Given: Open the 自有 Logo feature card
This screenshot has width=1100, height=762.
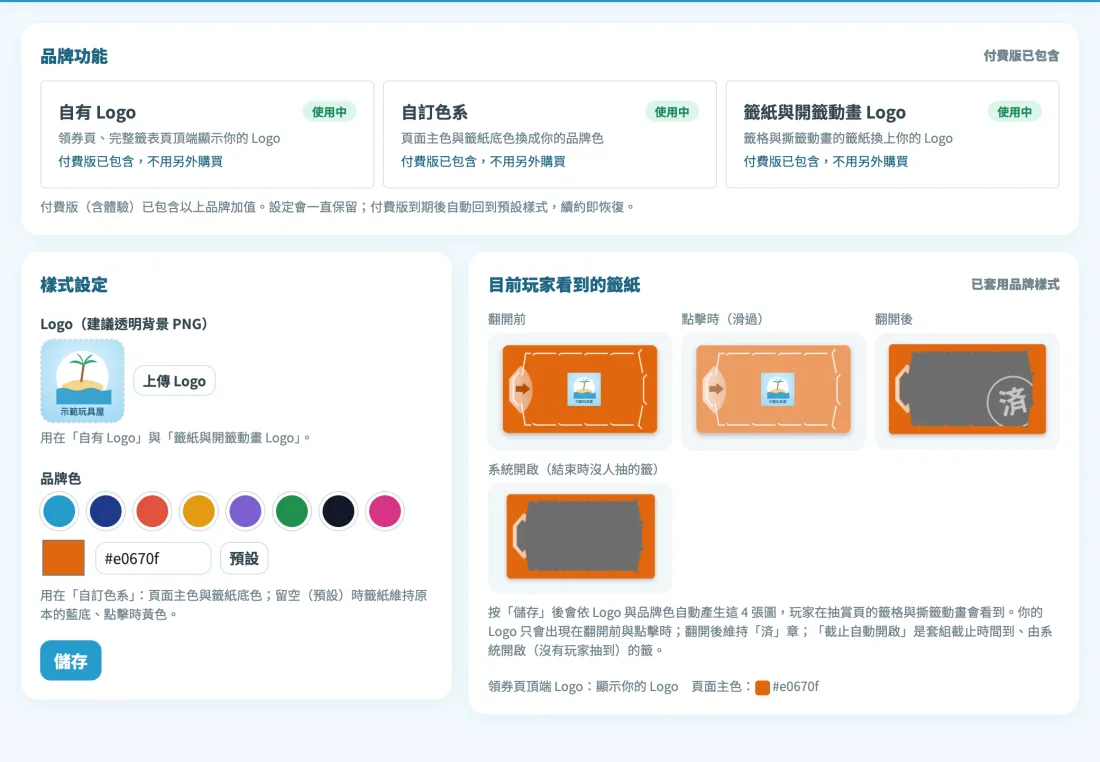Looking at the screenshot, I should click(207, 134).
